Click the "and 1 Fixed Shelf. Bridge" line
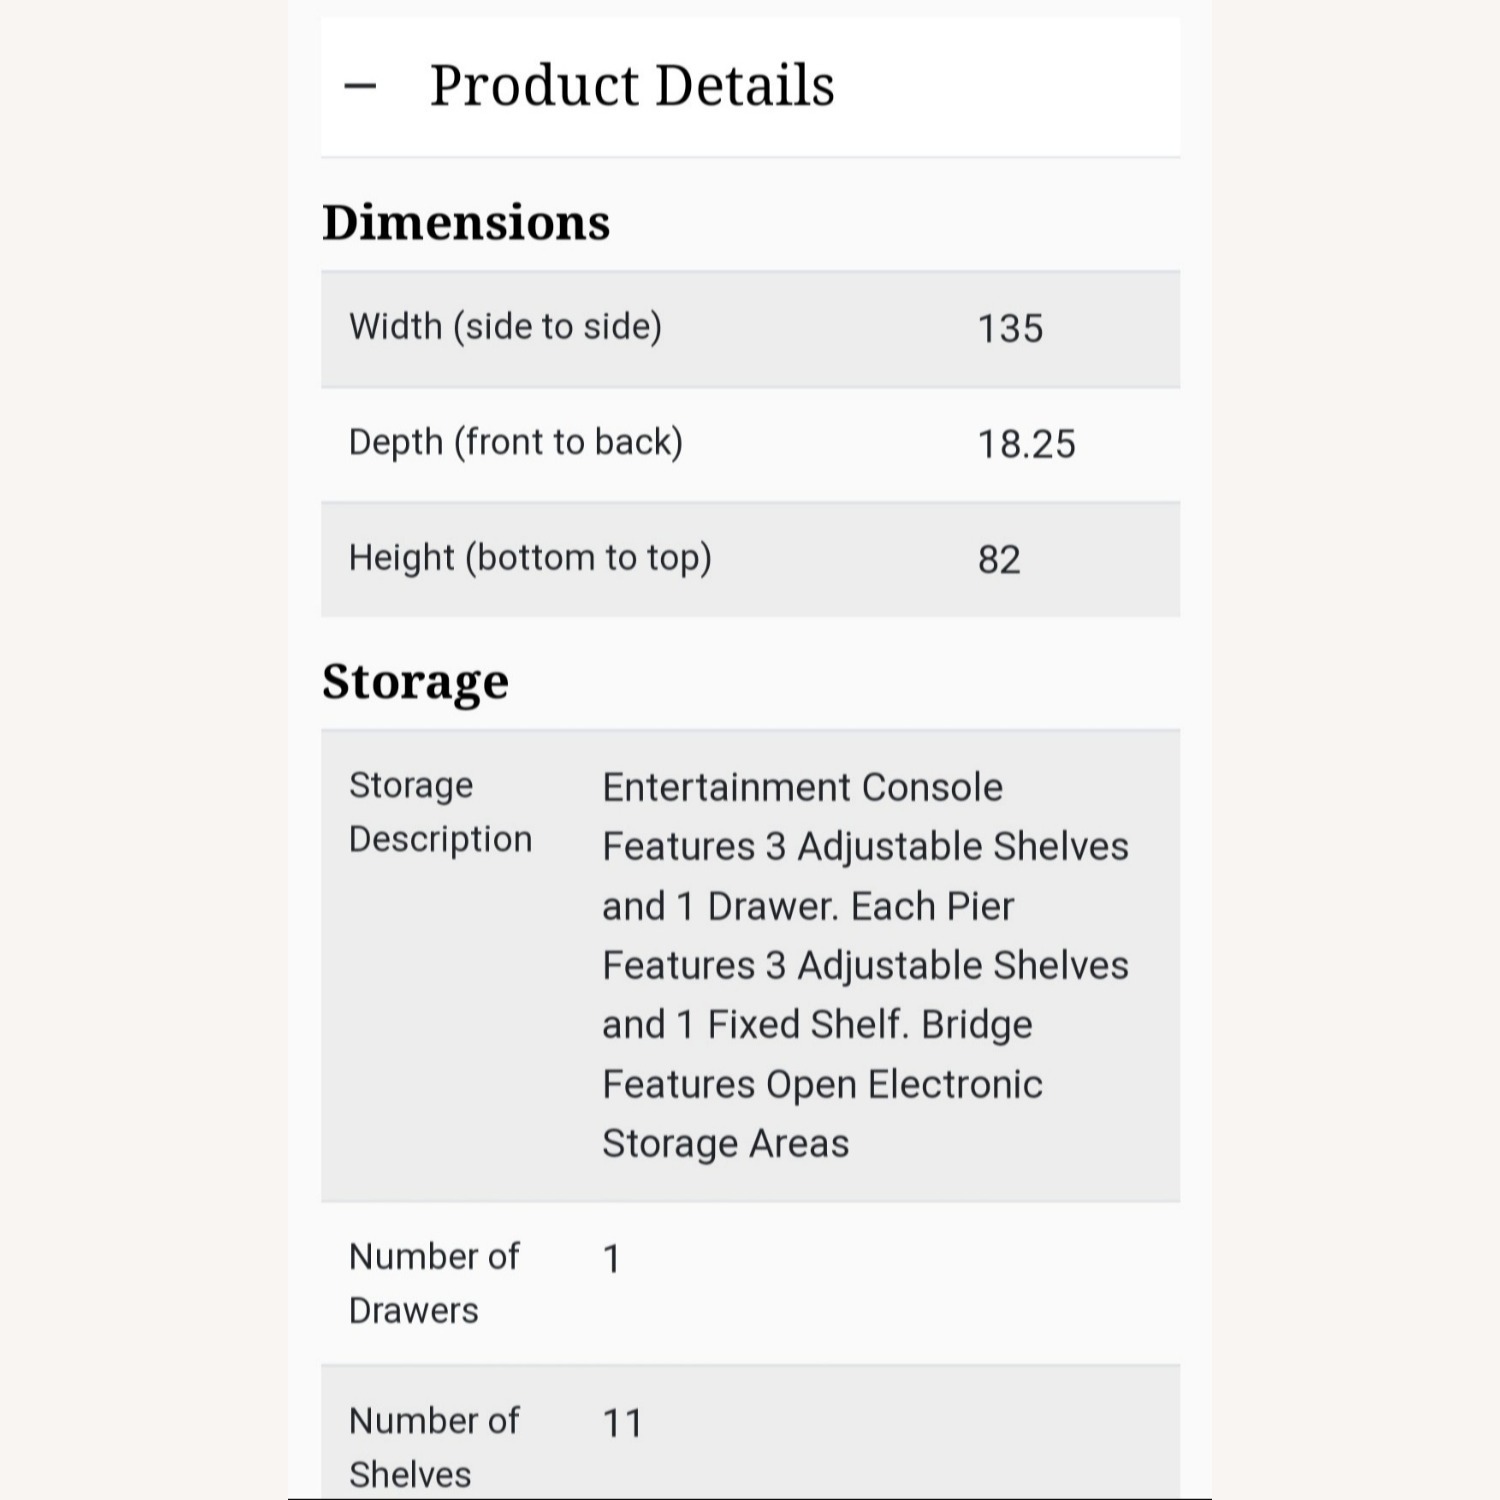This screenshot has height=1500, width=1500. coord(817,1025)
